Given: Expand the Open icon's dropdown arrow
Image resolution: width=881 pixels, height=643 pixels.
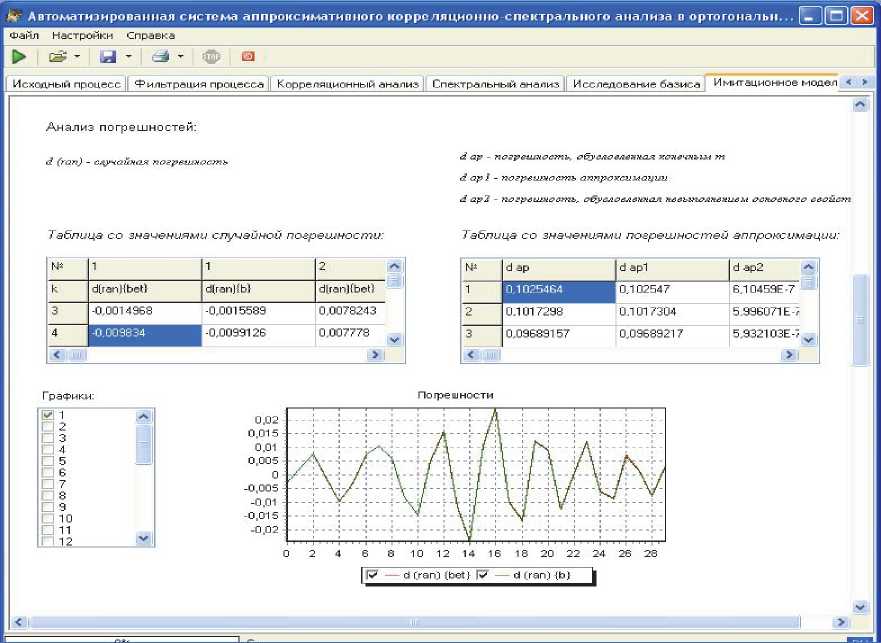Looking at the screenshot, I should click(77, 58).
